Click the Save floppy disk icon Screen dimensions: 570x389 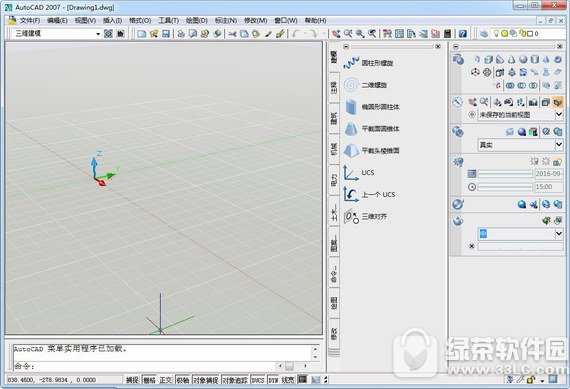point(166,34)
